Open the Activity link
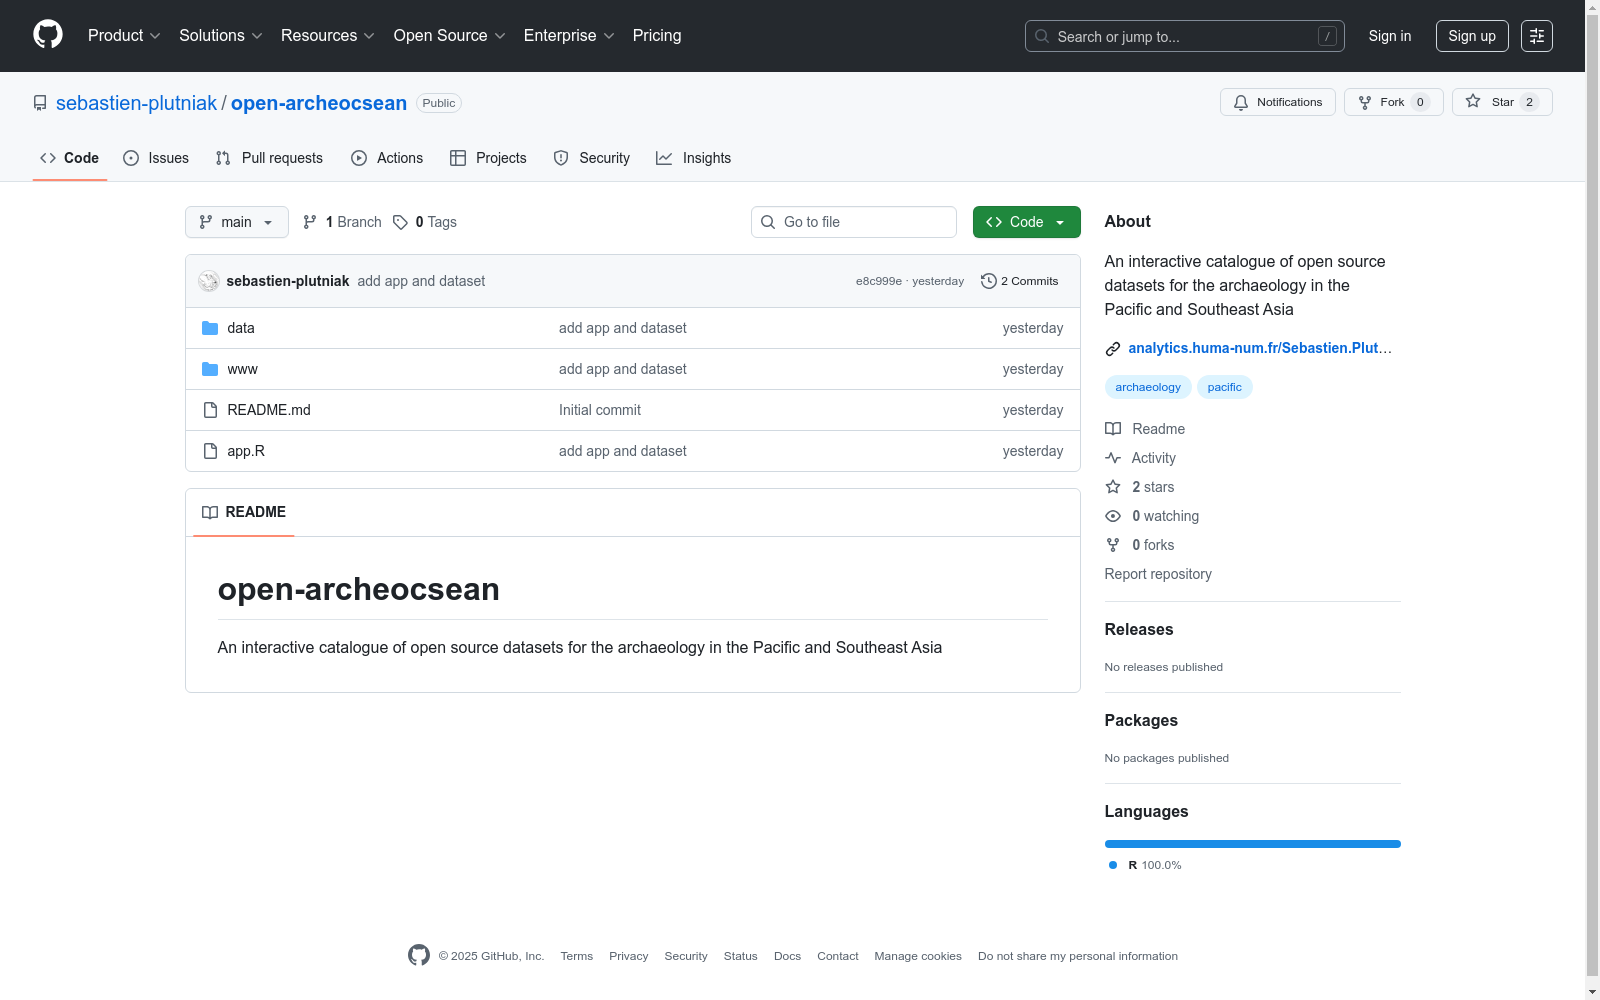The width and height of the screenshot is (1600, 1000). coord(1141,458)
